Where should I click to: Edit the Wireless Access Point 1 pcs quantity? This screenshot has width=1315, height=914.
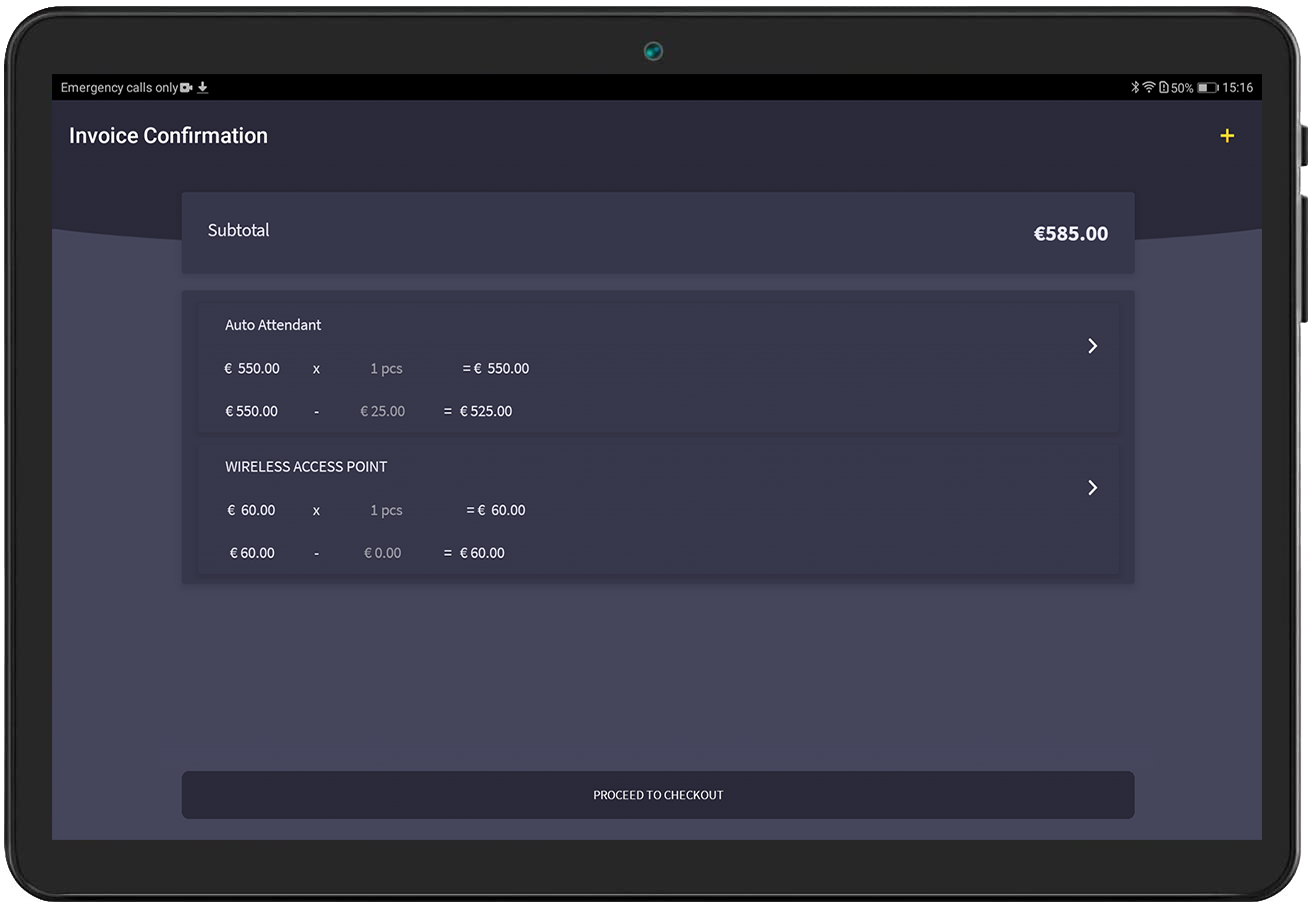(x=386, y=511)
